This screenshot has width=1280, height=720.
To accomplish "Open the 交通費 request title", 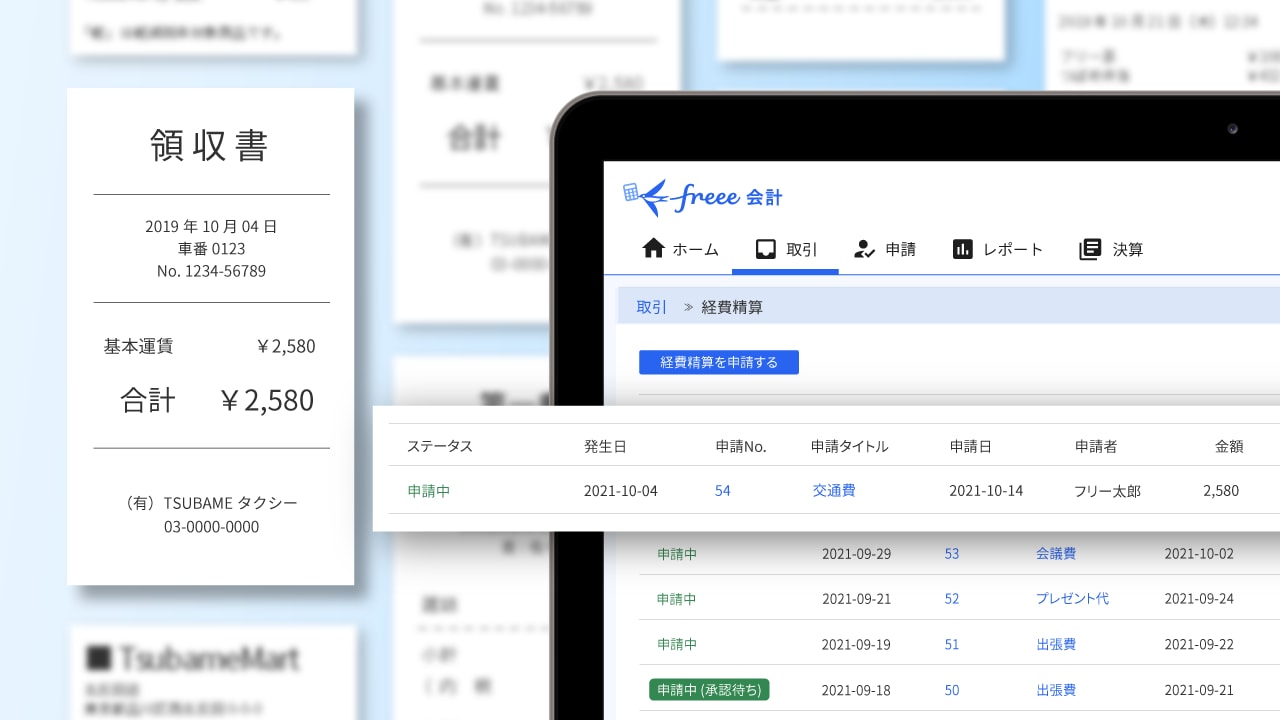I will tap(833, 491).
